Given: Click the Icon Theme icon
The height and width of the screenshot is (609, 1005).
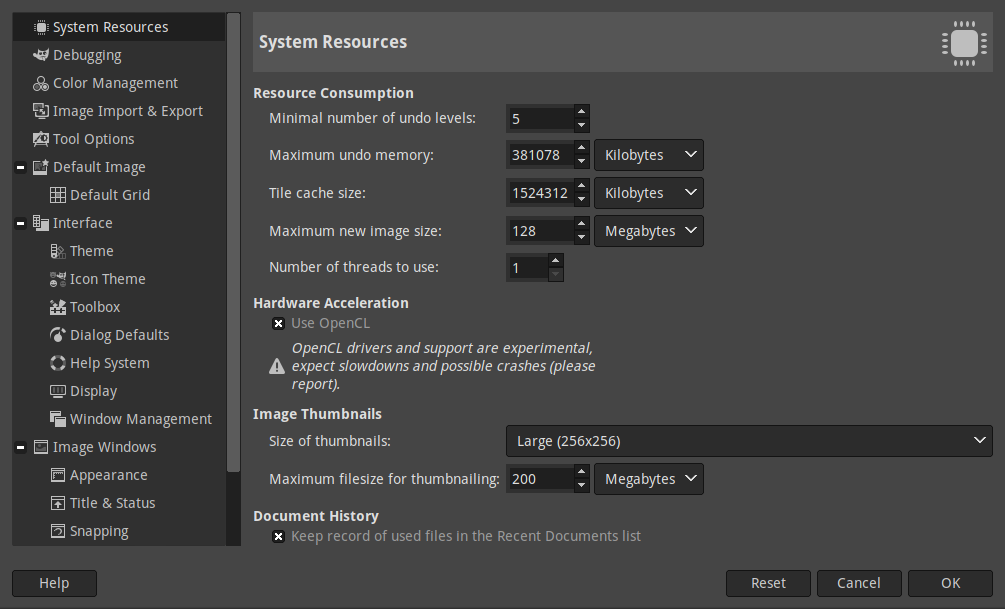Looking at the screenshot, I should pyautogui.click(x=58, y=279).
